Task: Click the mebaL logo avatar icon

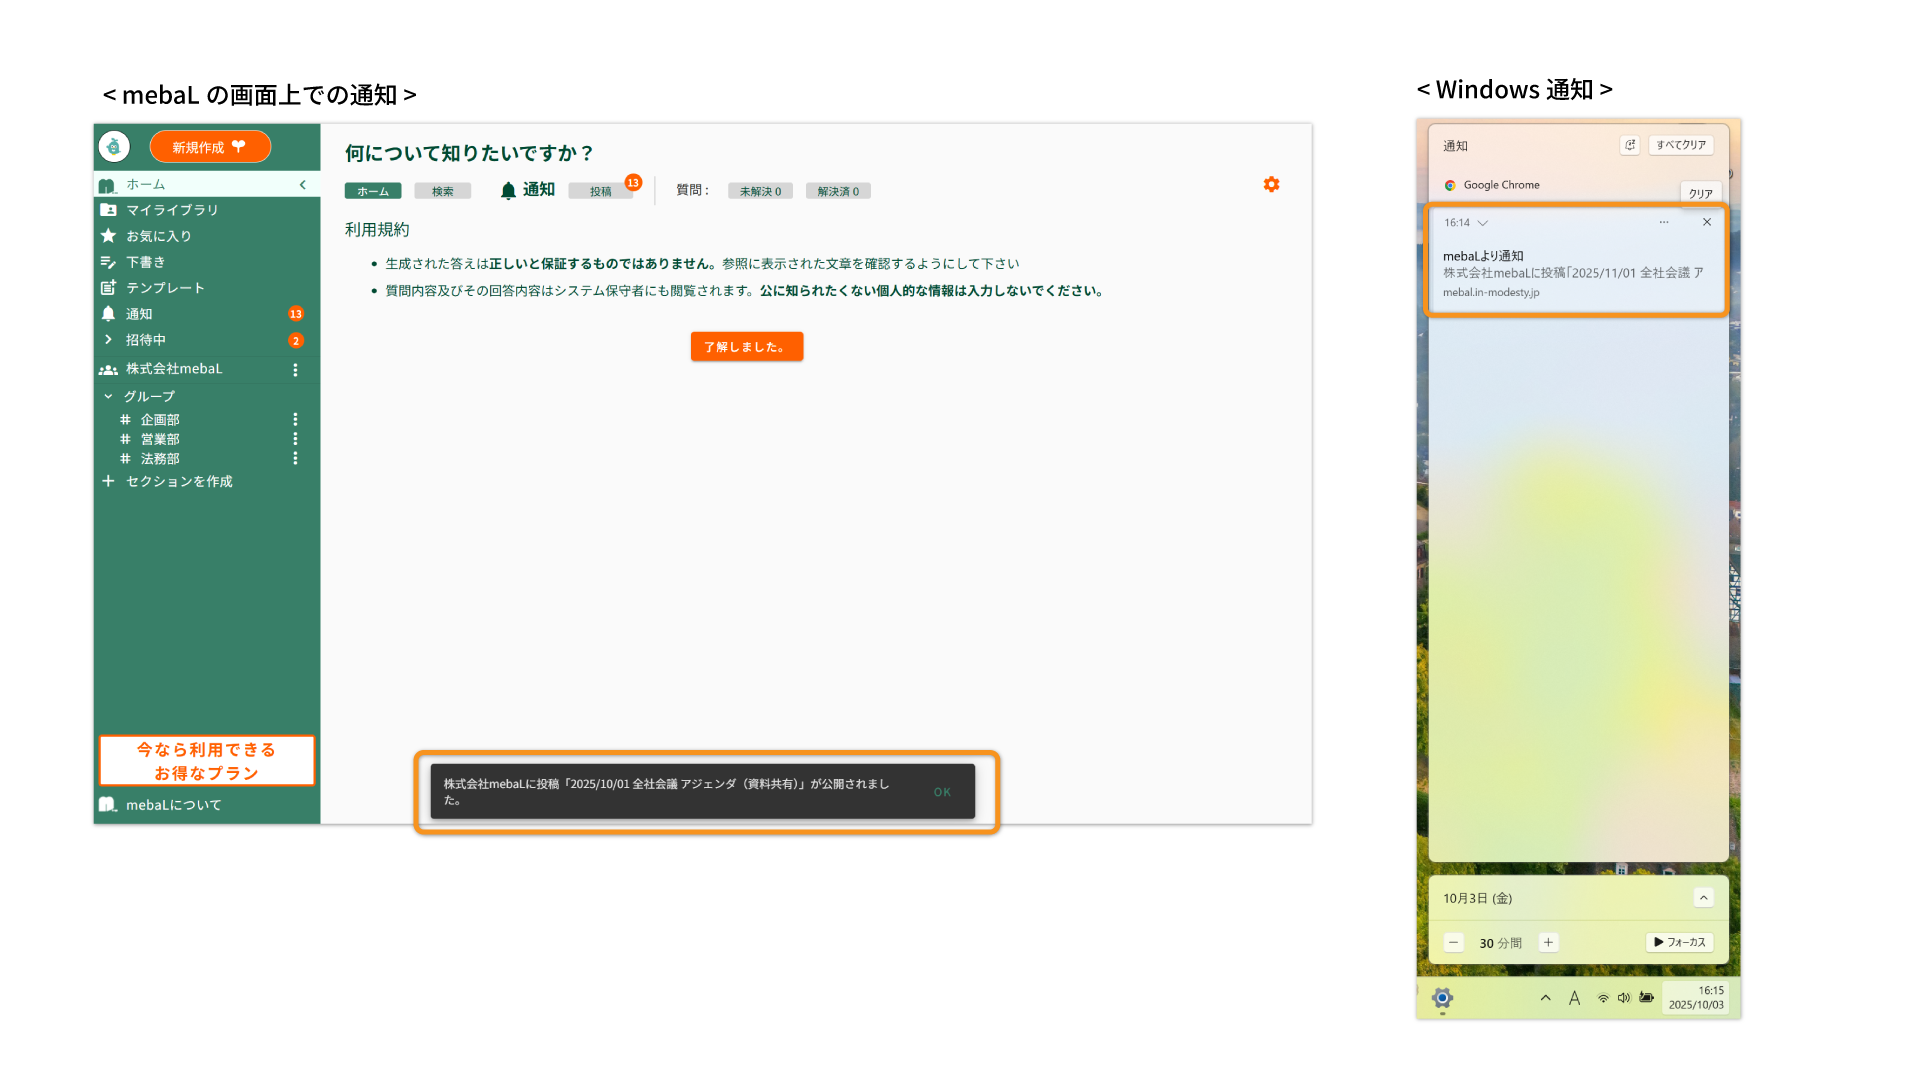Action: click(x=114, y=147)
